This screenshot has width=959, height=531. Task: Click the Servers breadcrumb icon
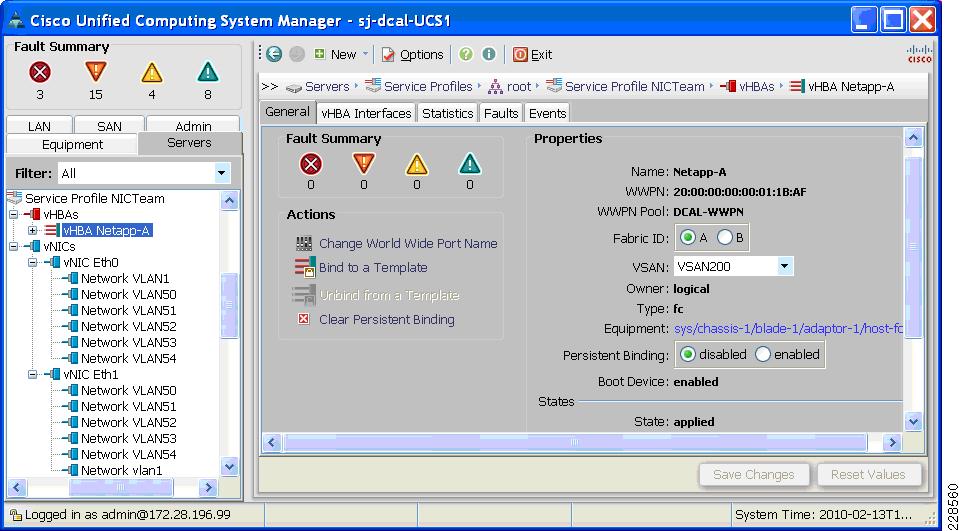point(294,87)
